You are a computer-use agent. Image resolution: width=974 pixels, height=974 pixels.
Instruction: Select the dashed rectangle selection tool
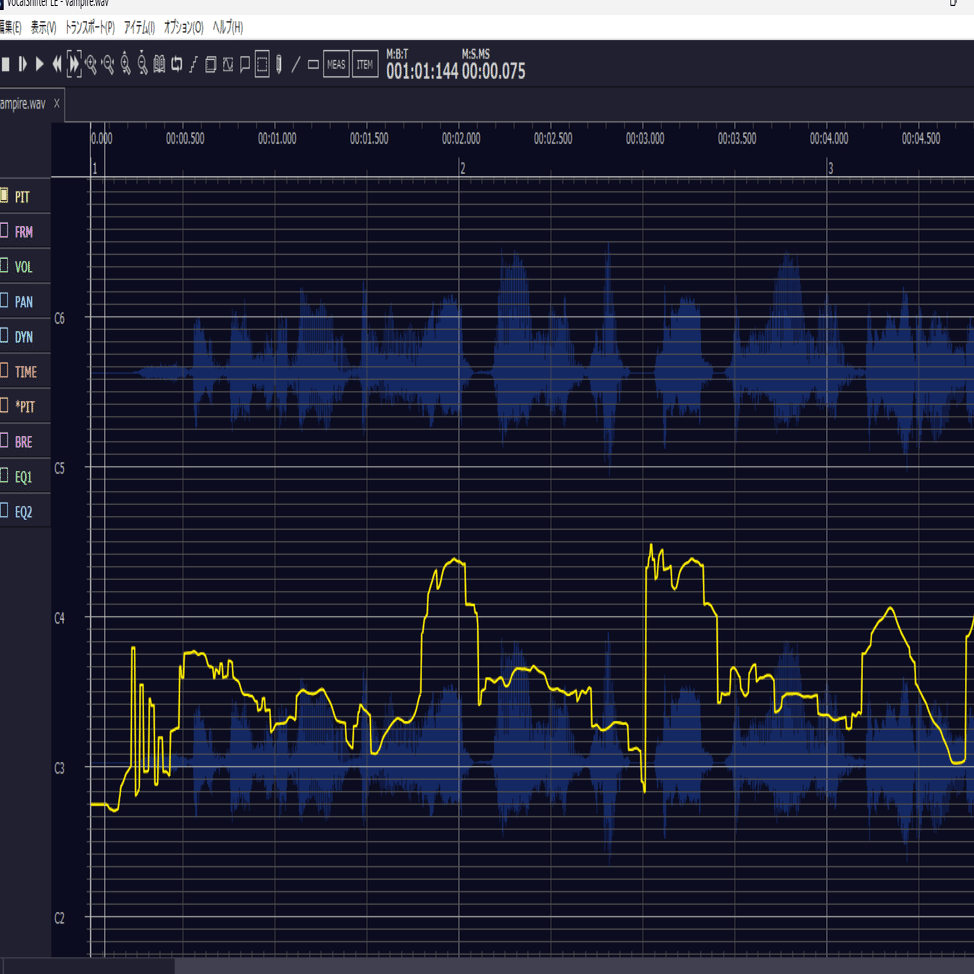(x=262, y=64)
